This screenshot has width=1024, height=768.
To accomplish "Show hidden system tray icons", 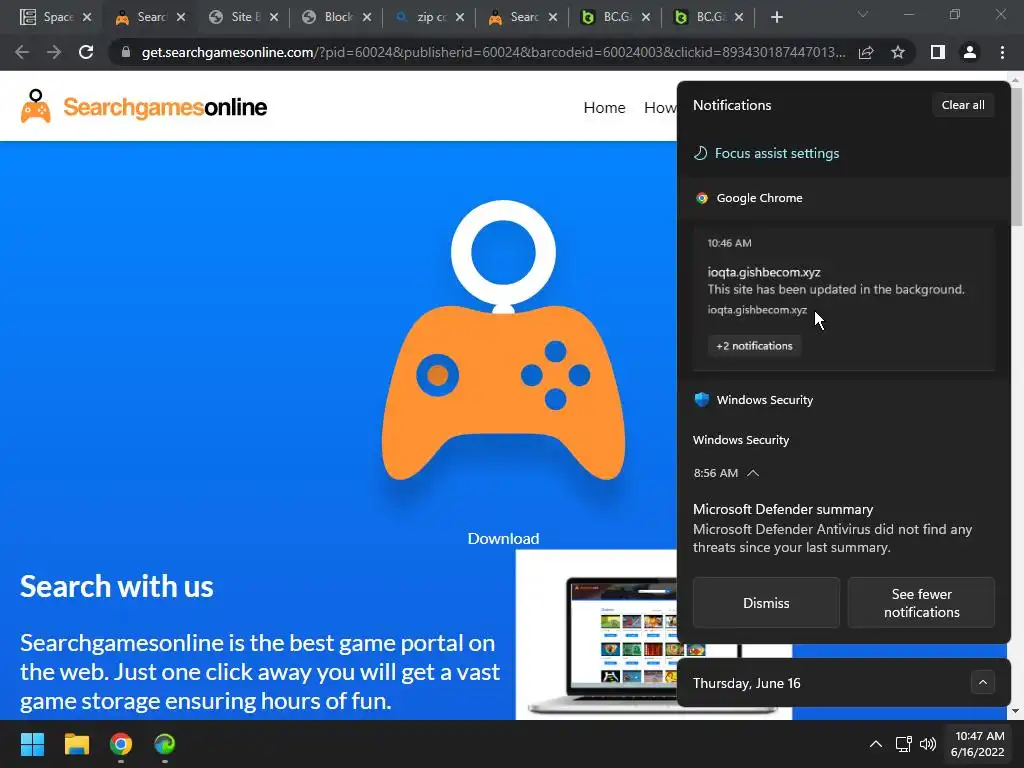I will (876, 744).
